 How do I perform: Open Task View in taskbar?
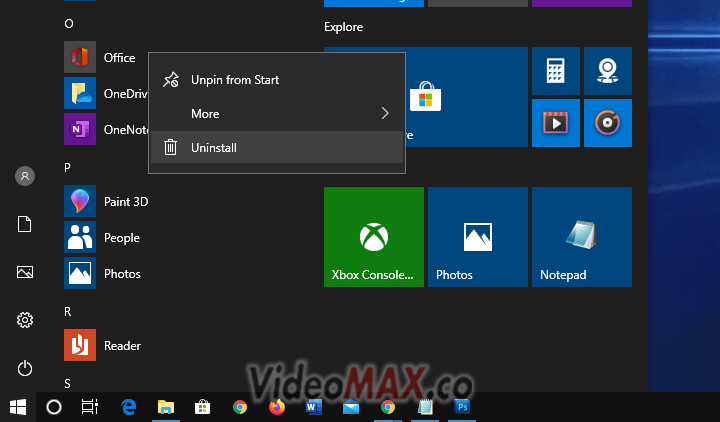coord(90,407)
